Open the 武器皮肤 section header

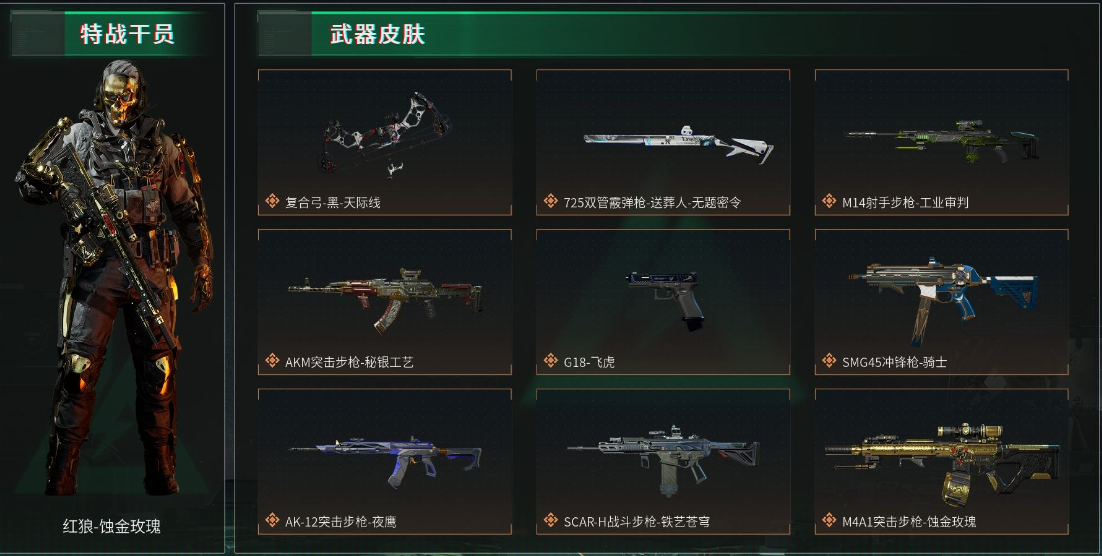pos(377,34)
